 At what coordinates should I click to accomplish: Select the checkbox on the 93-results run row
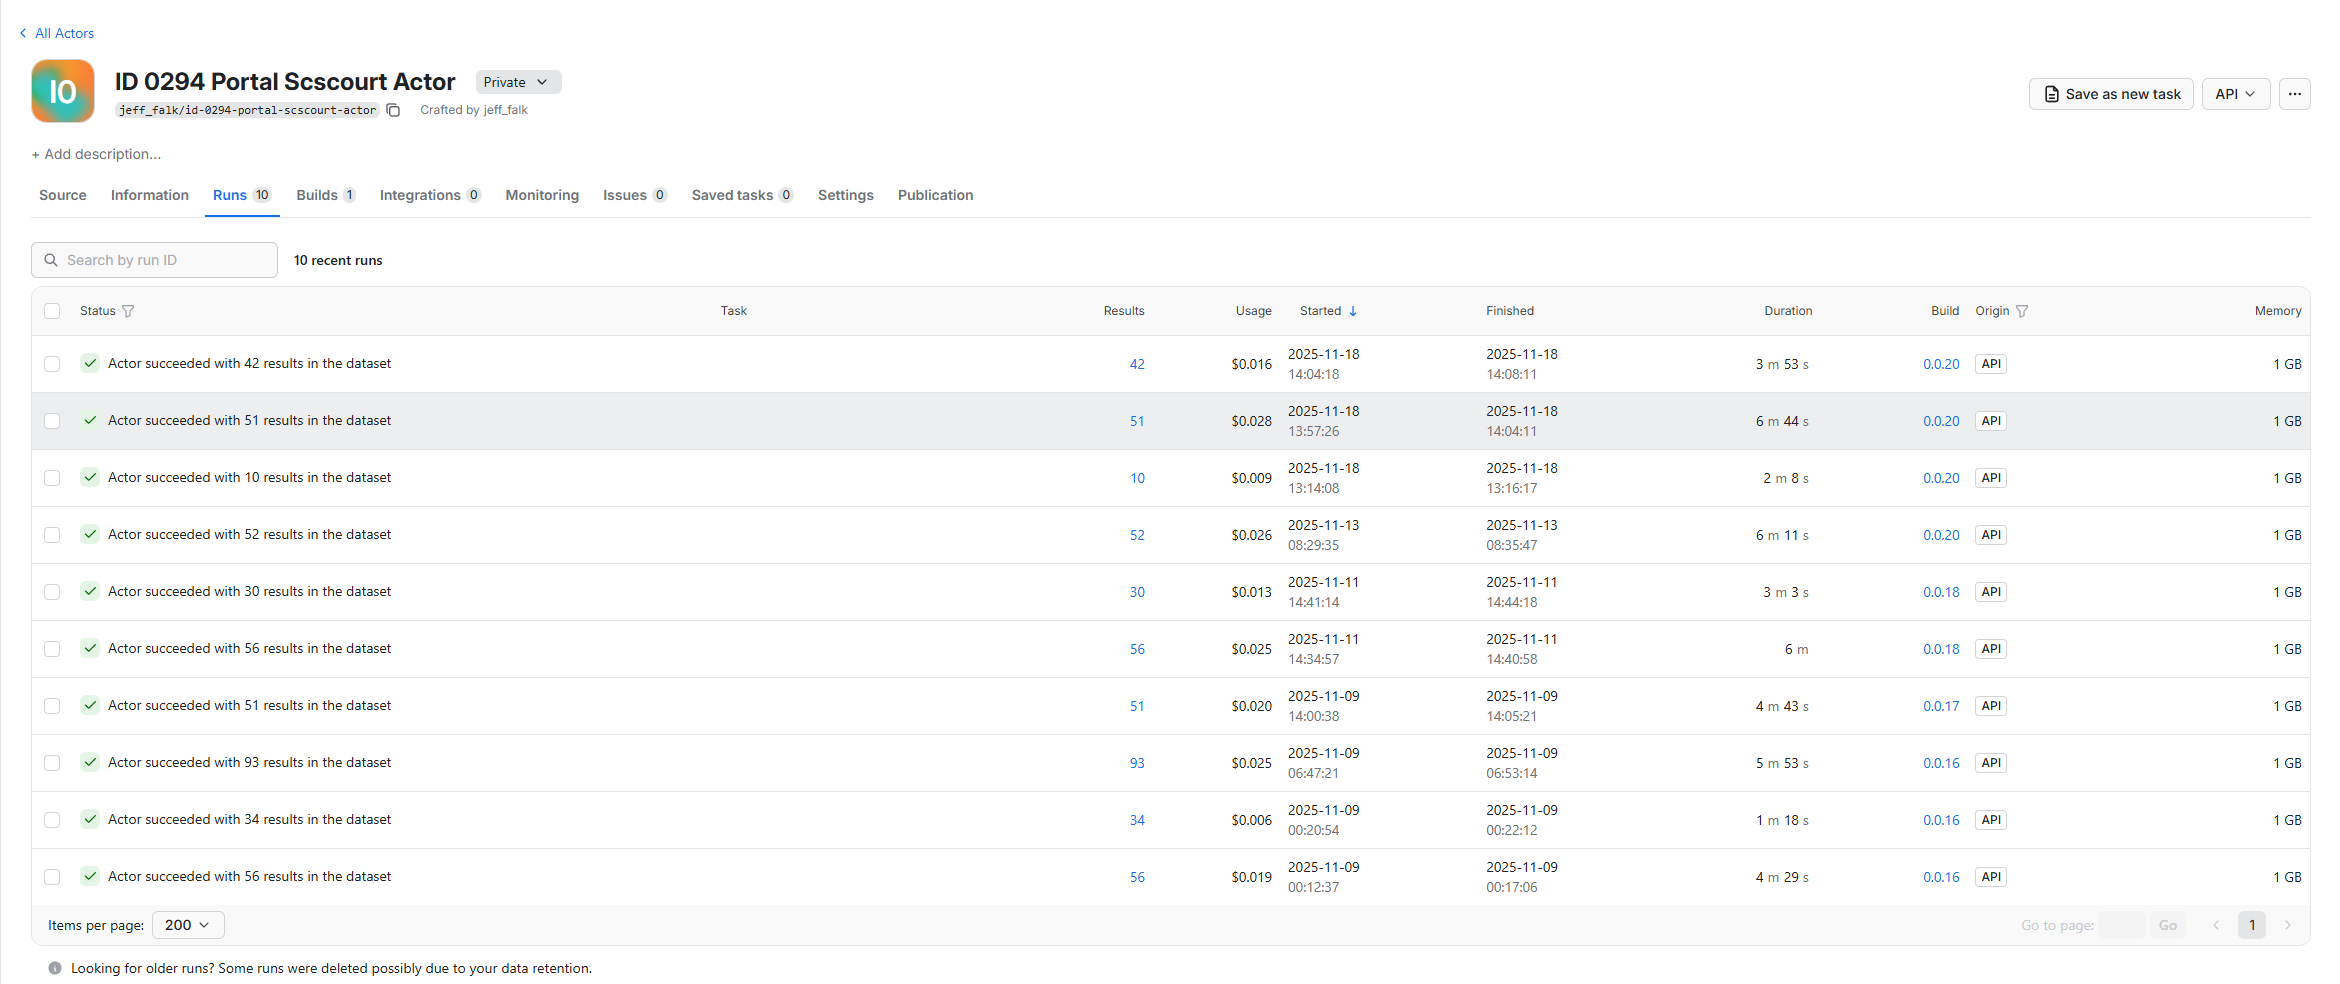coord(51,762)
